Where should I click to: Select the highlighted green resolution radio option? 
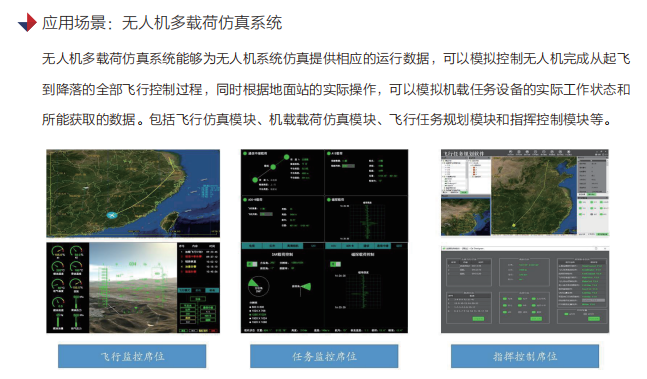click(259, 314)
